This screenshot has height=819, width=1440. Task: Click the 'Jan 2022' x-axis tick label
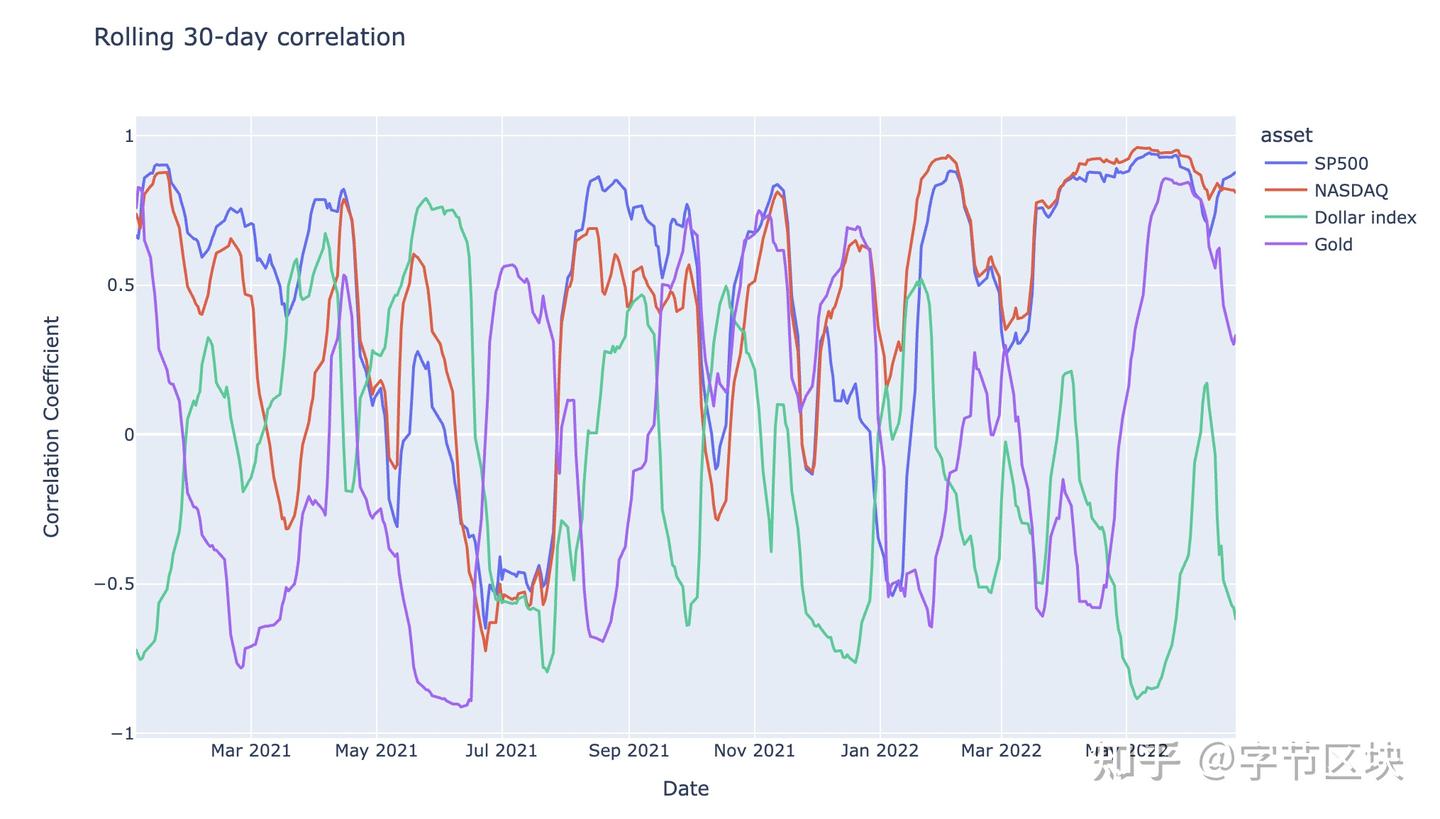tap(880, 751)
